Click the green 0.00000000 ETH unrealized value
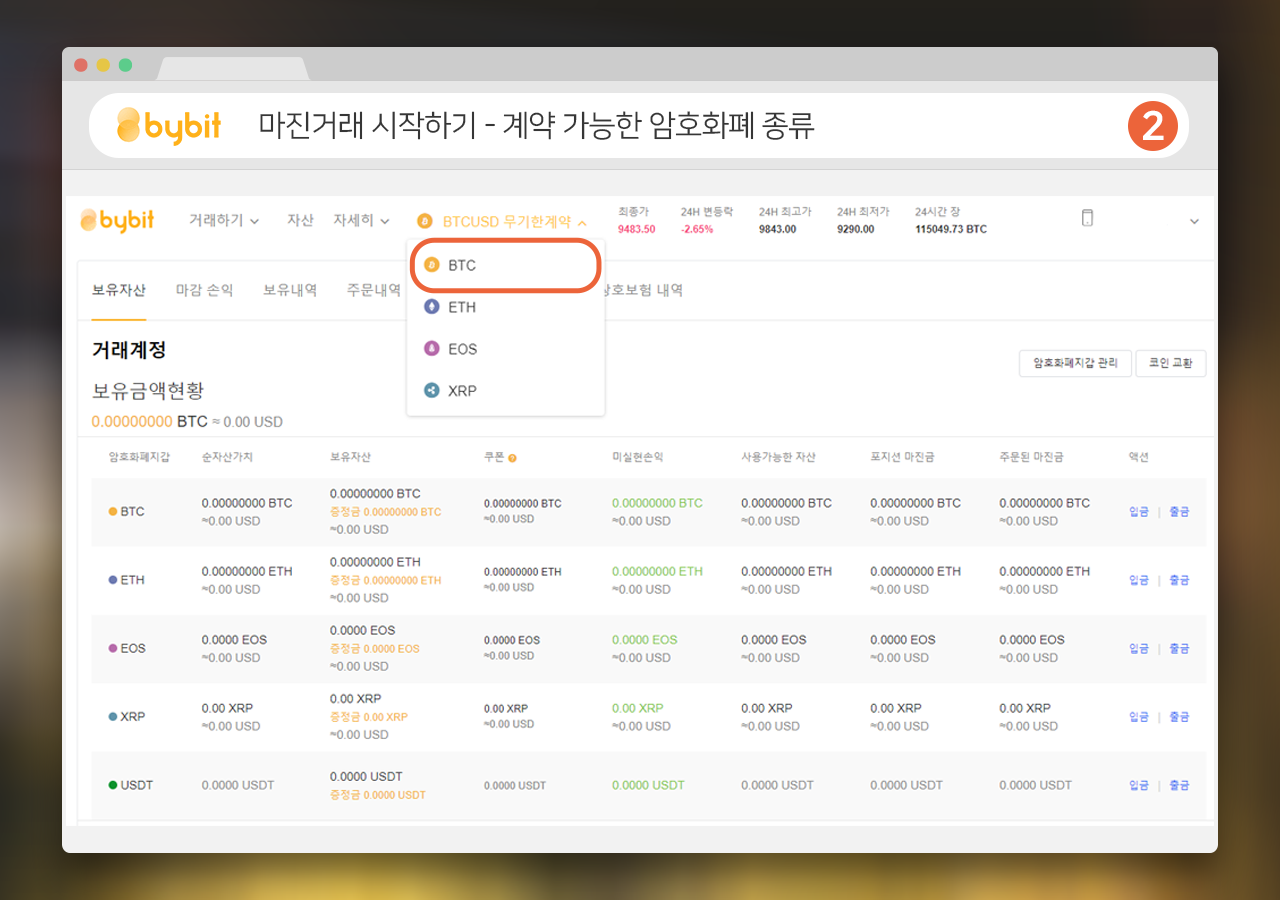The width and height of the screenshot is (1280, 900). pos(657,571)
